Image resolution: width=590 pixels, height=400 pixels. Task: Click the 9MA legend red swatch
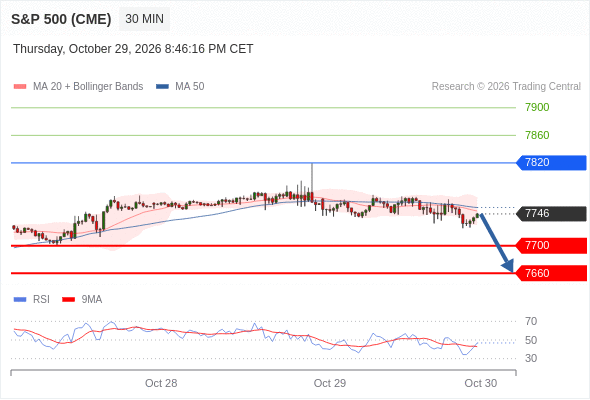pyautogui.click(x=68, y=300)
